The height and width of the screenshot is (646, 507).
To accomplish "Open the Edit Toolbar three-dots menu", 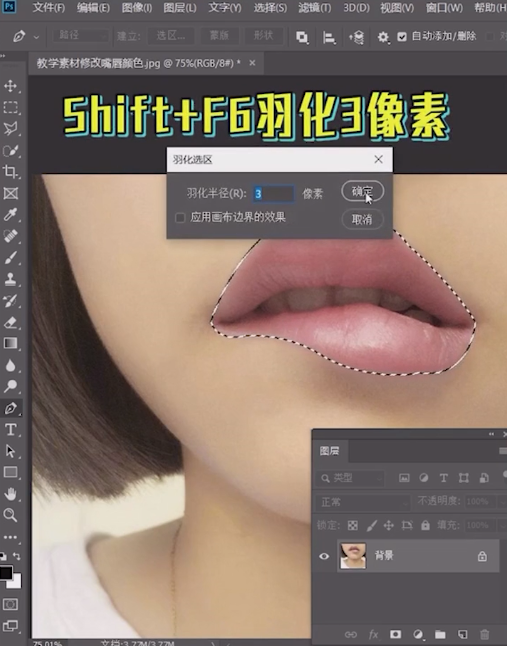I will click(11, 537).
